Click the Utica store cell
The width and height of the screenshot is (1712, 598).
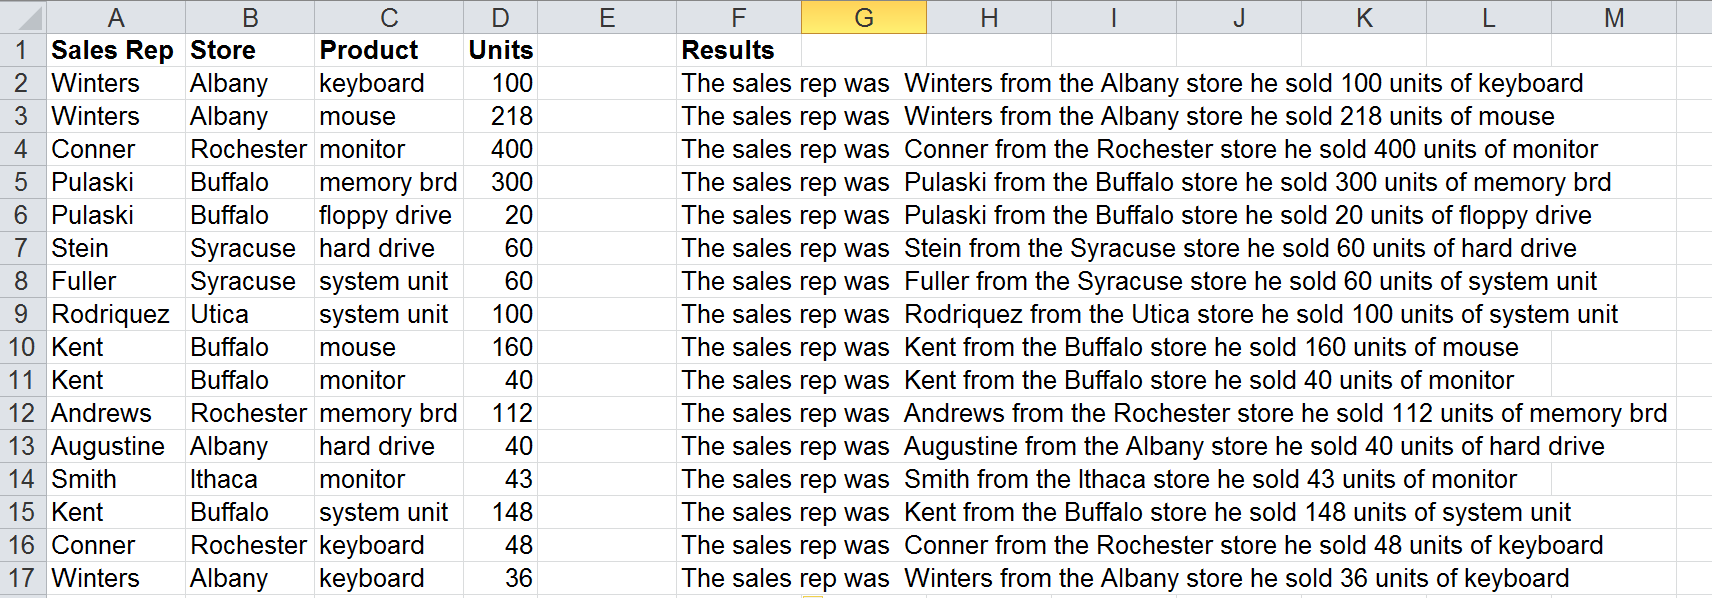tap(250, 314)
